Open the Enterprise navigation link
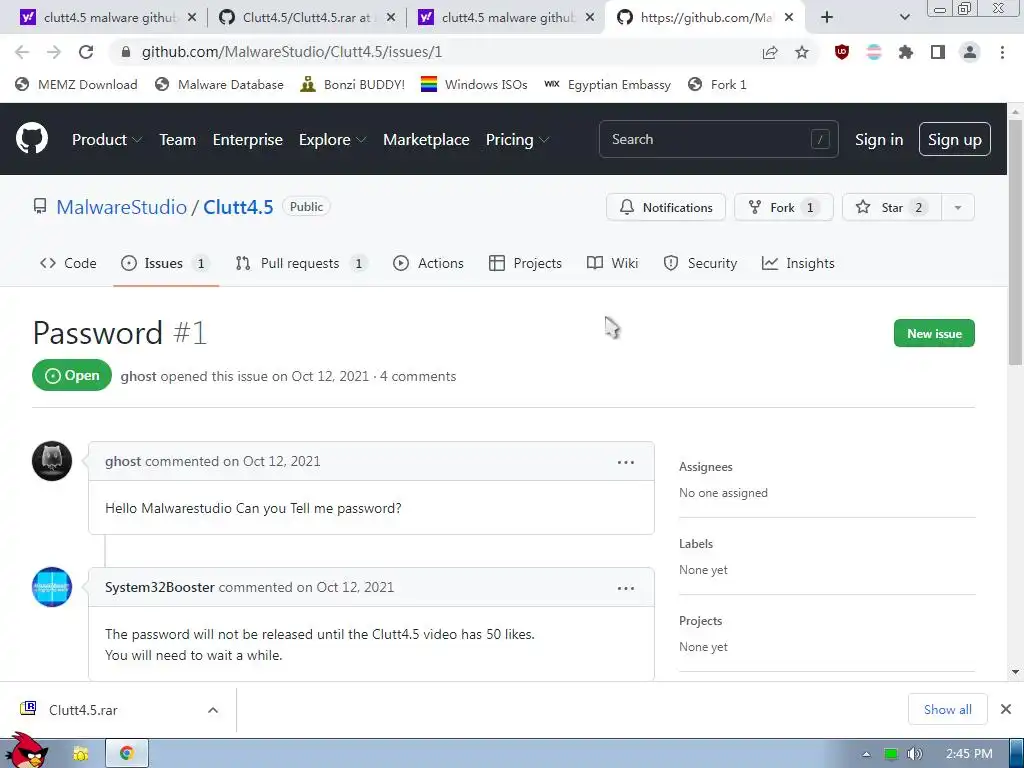 click(248, 140)
